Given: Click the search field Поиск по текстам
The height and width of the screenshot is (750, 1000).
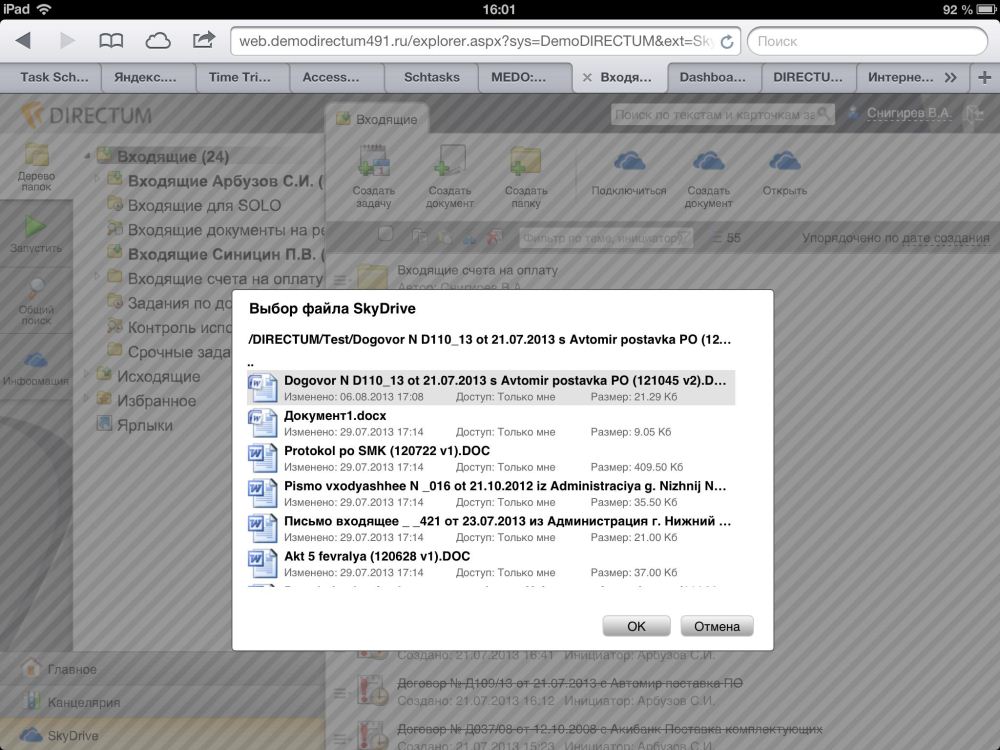Looking at the screenshot, I should [723, 115].
